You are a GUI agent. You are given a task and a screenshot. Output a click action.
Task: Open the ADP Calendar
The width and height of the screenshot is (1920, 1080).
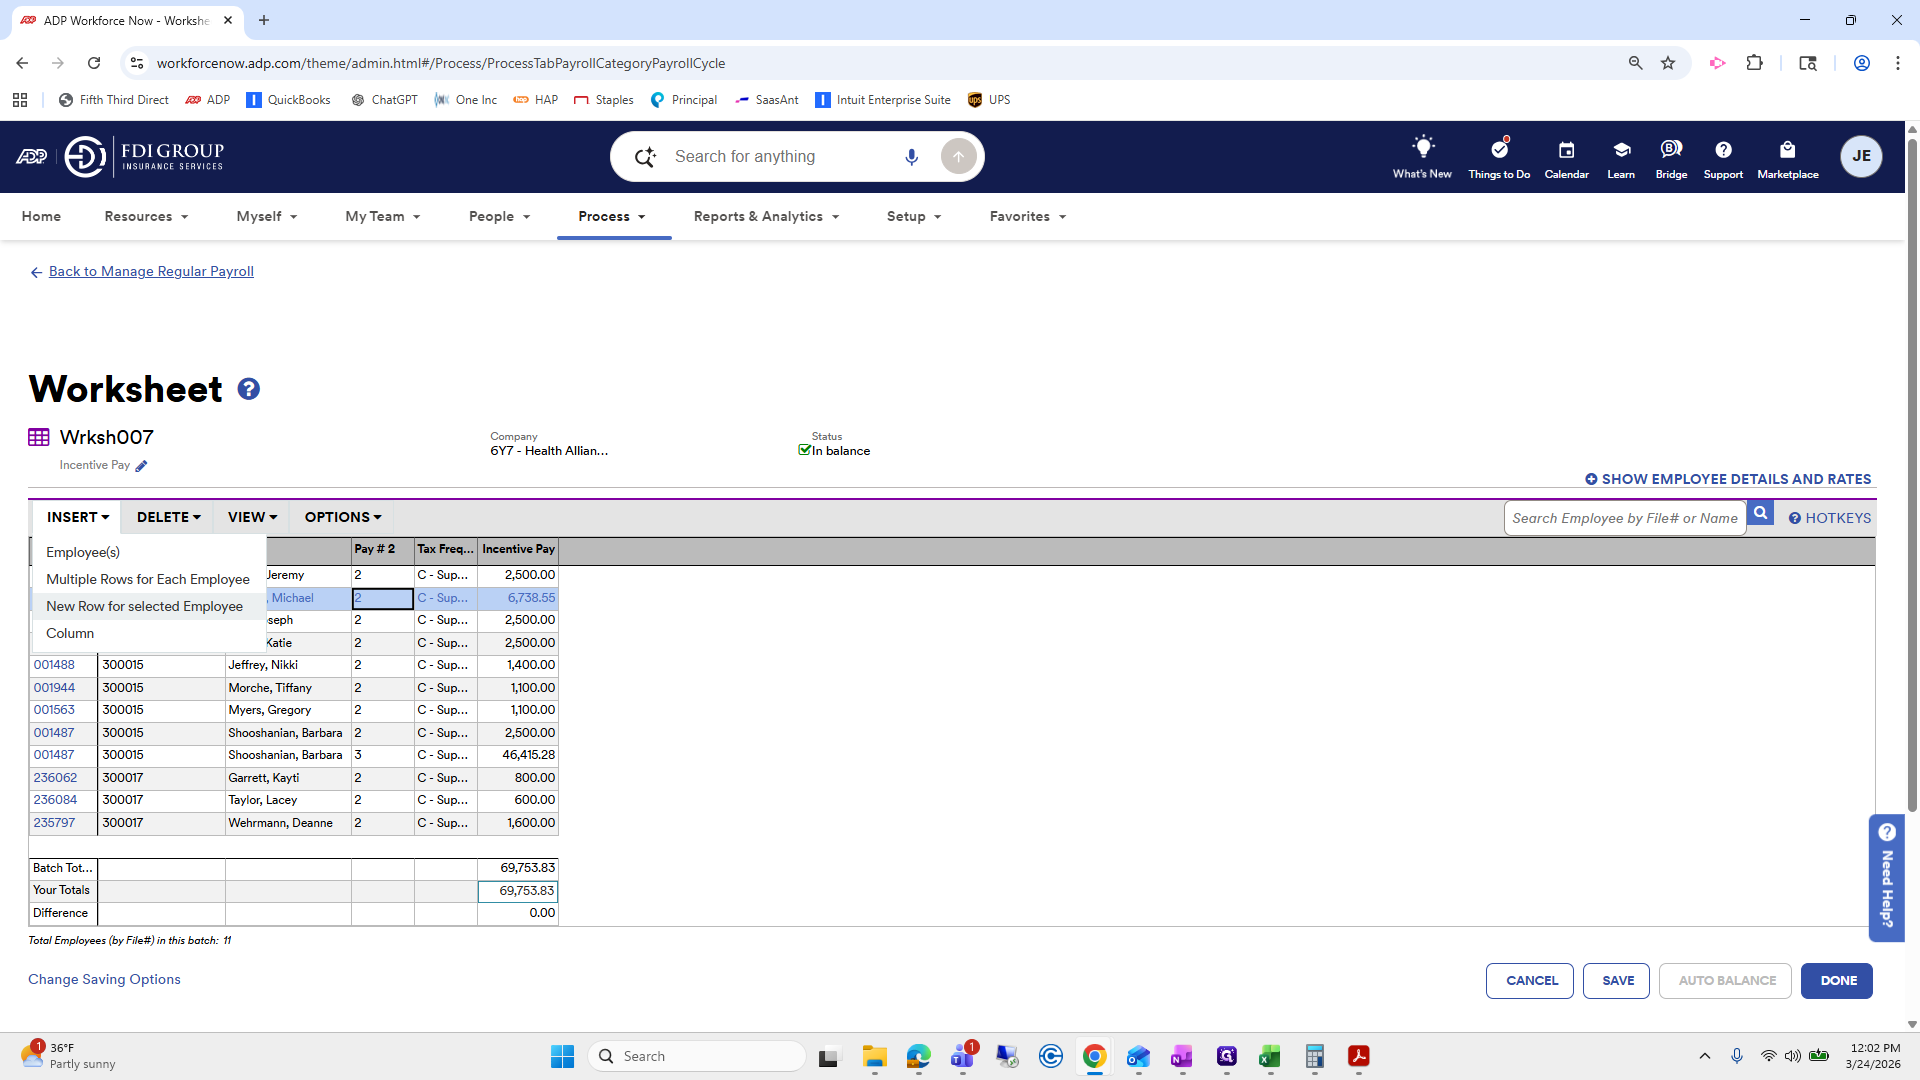coord(1566,157)
